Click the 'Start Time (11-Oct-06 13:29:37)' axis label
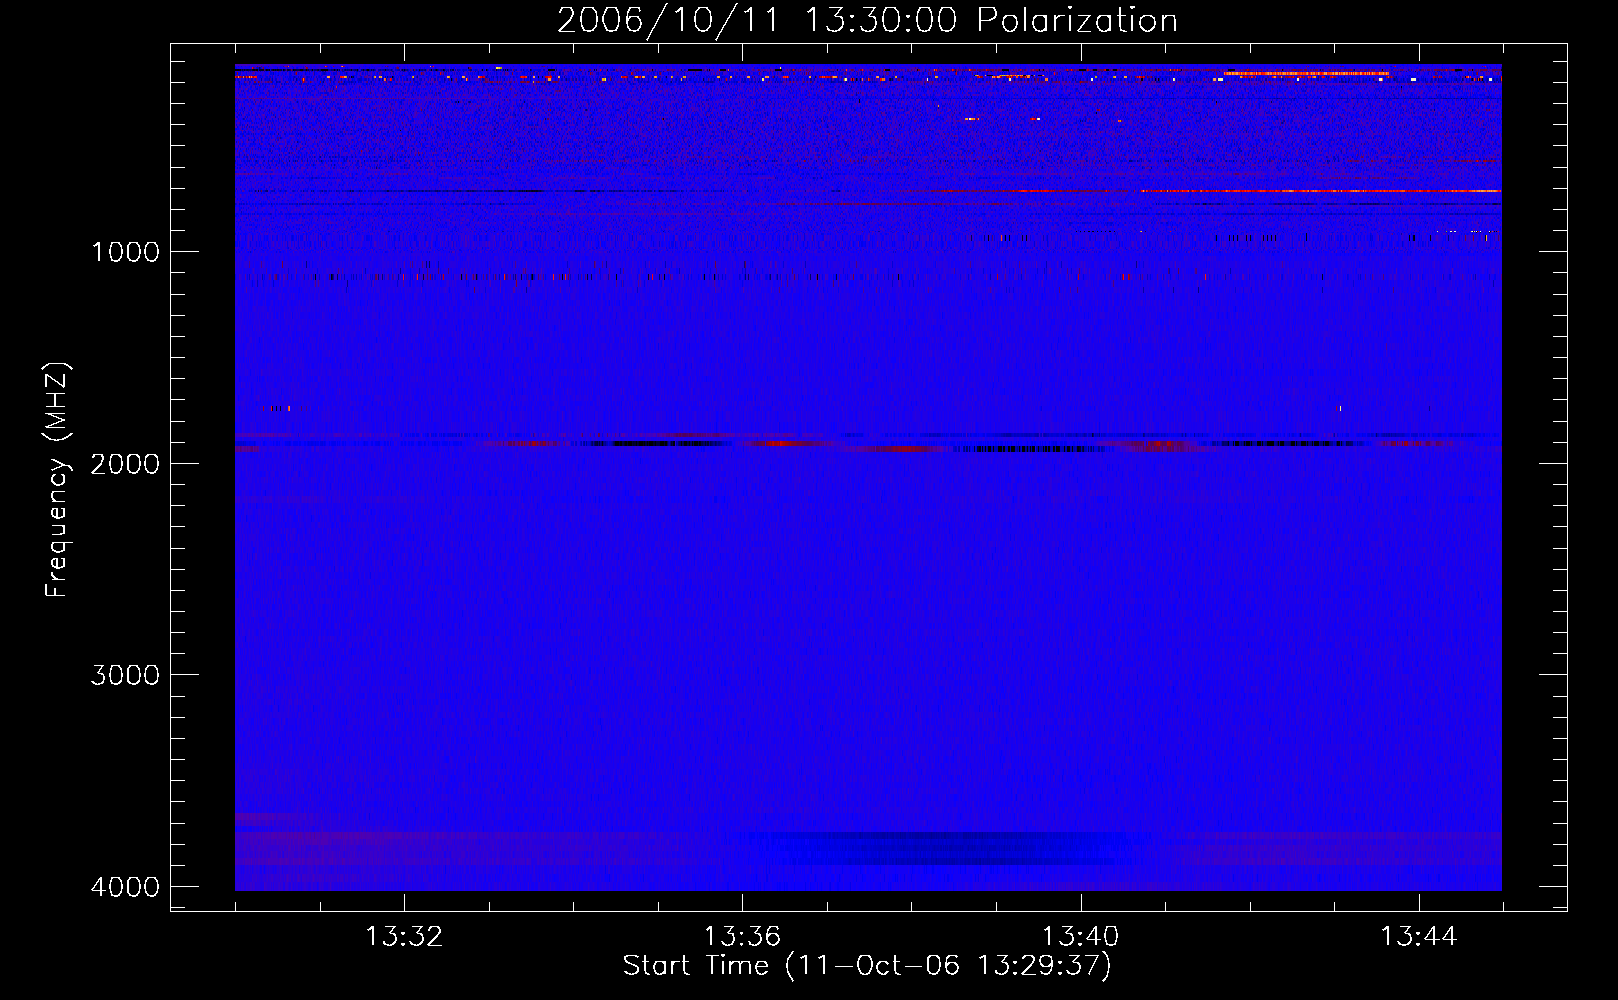Viewport: 1618px width, 1000px height. [x=867, y=966]
